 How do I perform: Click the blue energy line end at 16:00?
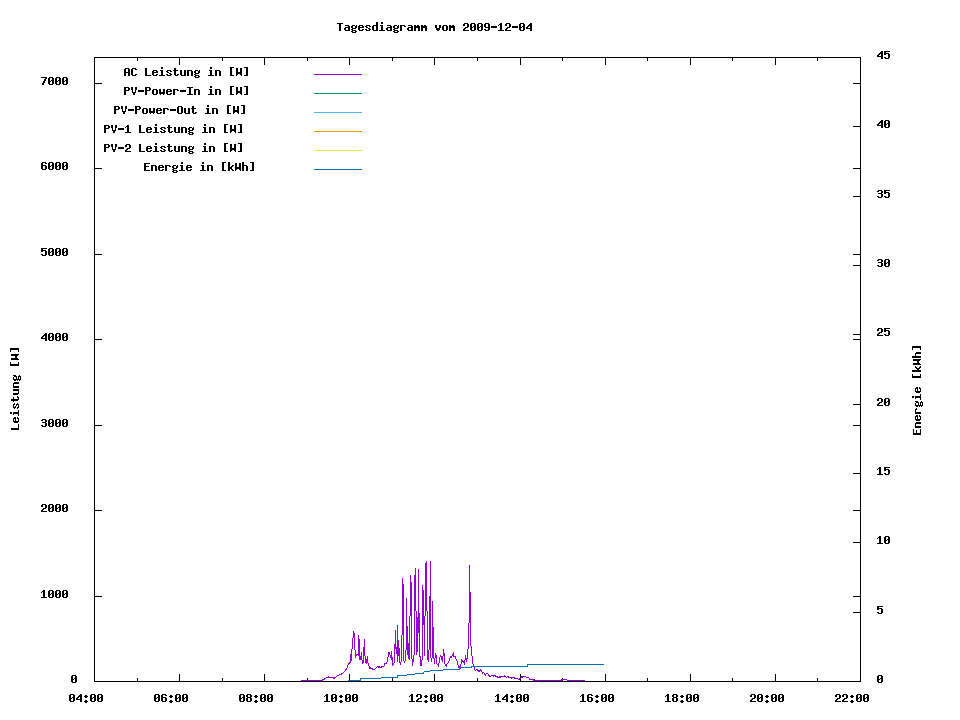pyautogui.click(x=602, y=664)
